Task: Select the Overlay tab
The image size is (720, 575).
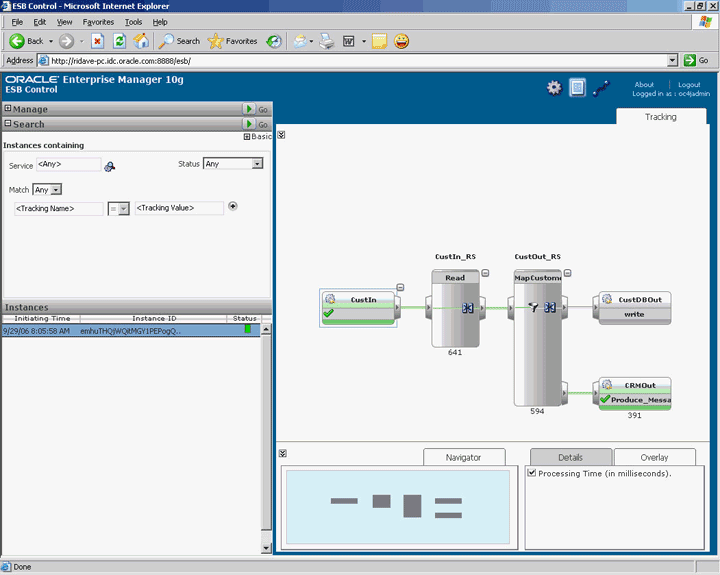Action: coord(654,457)
